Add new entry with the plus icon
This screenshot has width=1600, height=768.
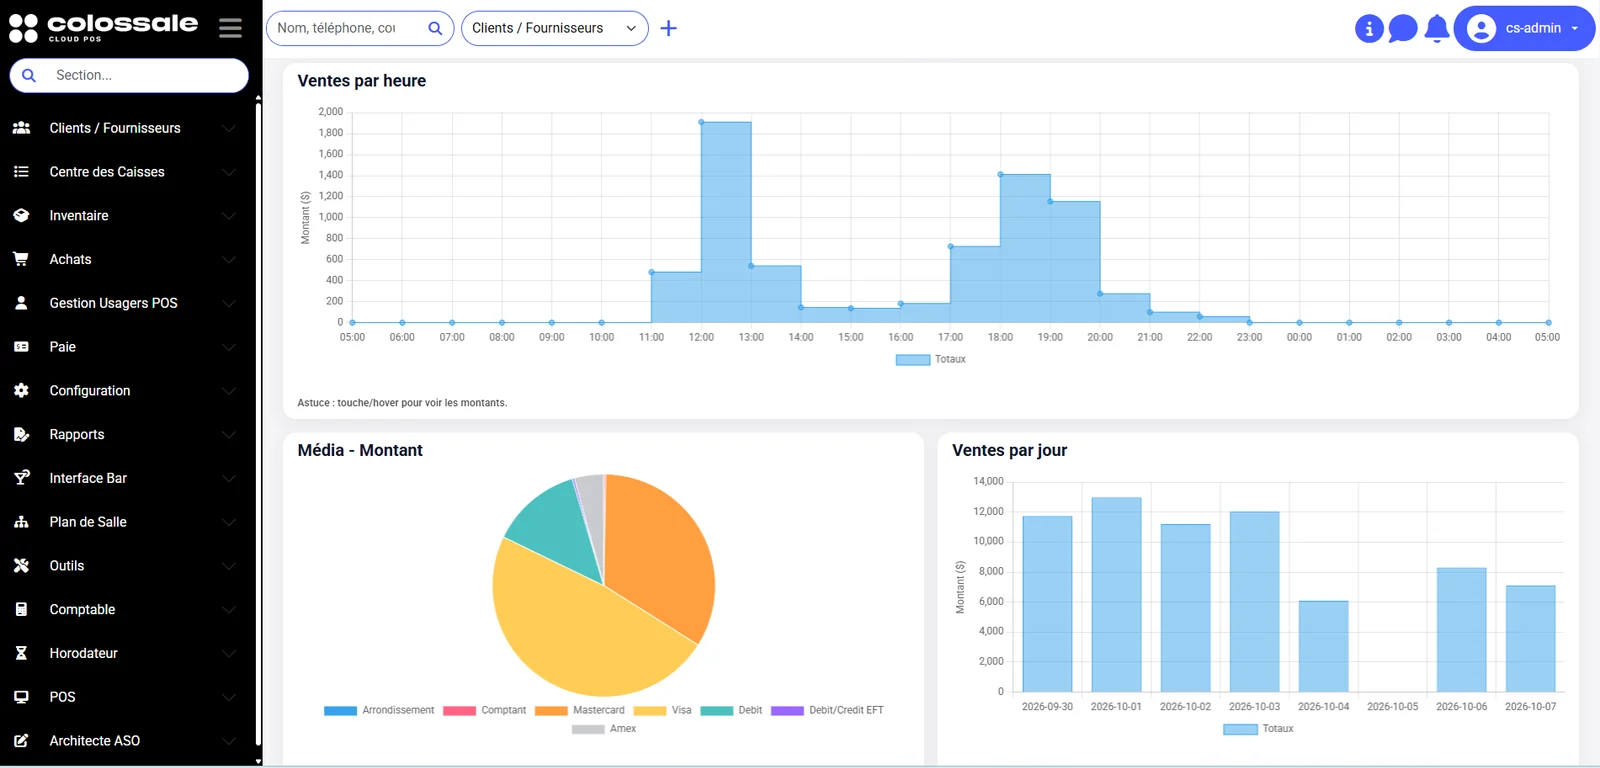tap(669, 28)
